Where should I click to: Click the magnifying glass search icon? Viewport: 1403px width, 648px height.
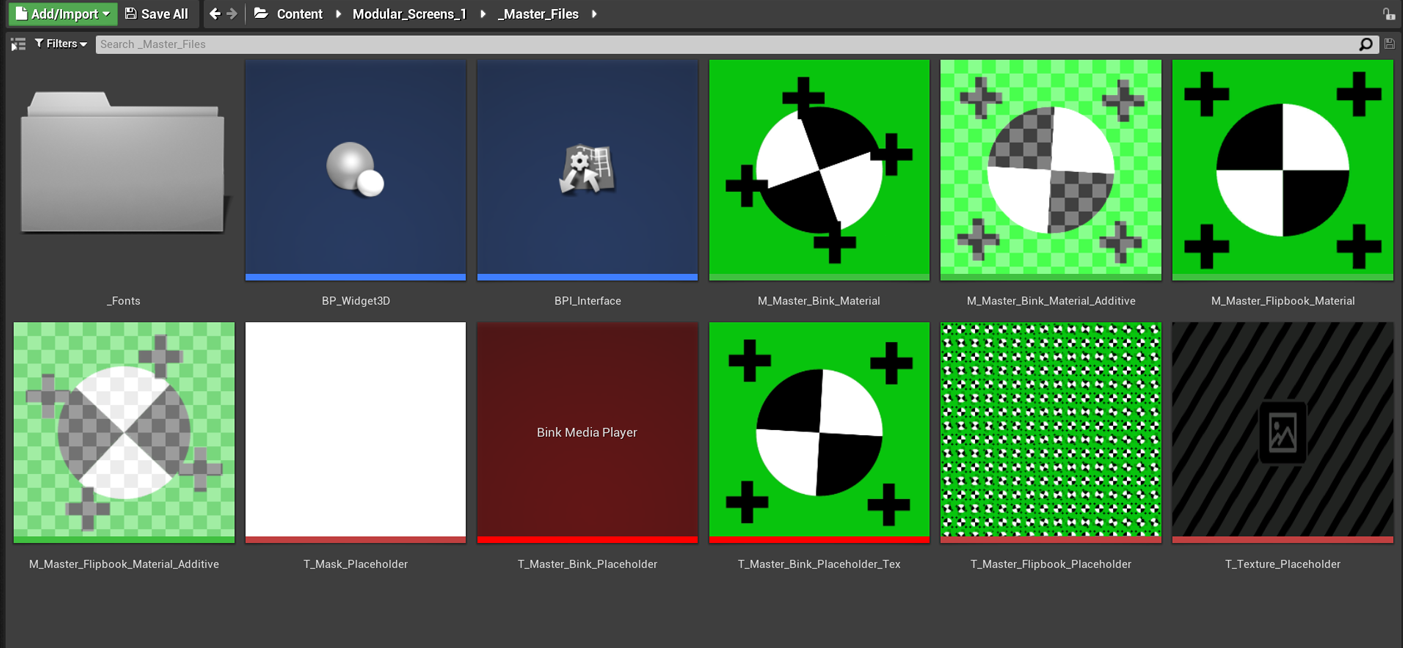(x=1366, y=44)
